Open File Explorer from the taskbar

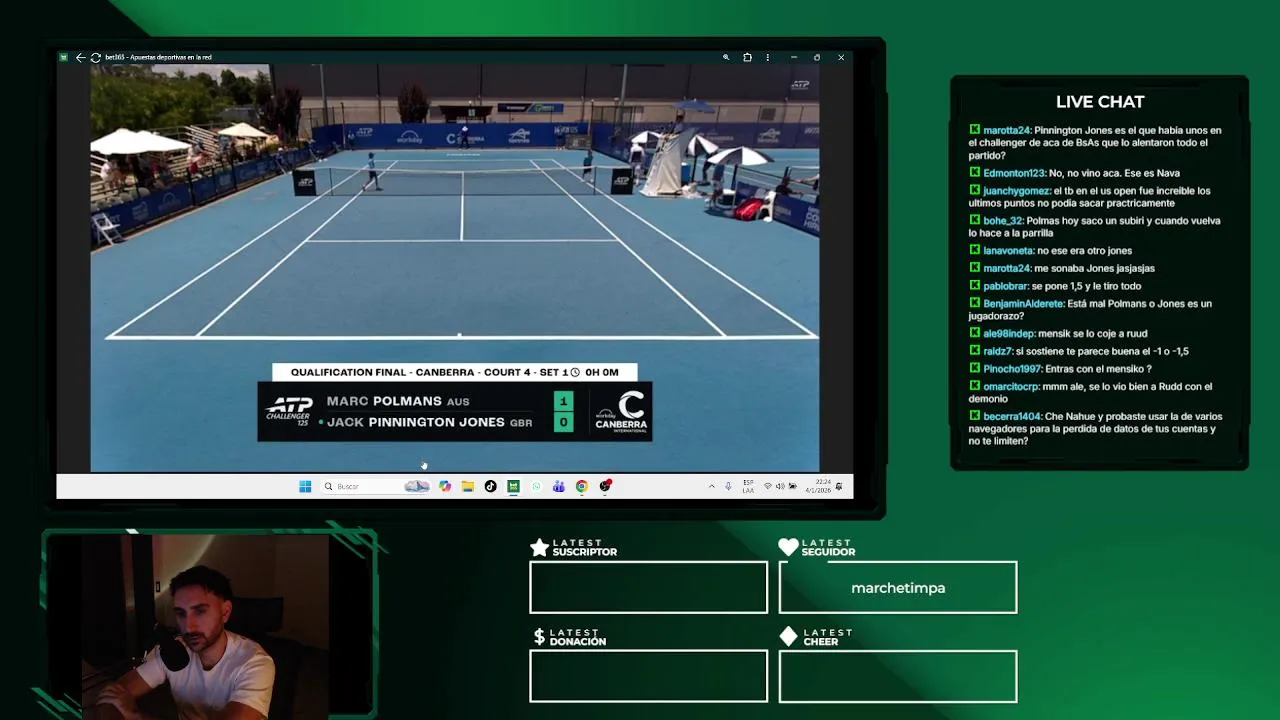pyautogui.click(x=467, y=486)
